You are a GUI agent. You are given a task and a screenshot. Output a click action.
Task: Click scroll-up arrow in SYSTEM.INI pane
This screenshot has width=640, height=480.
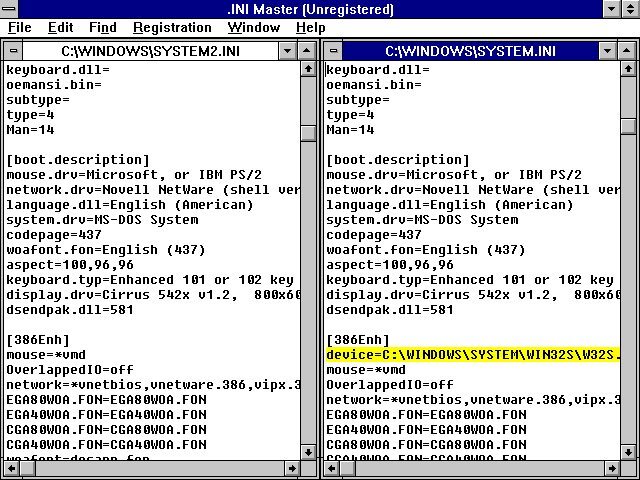(x=628, y=69)
